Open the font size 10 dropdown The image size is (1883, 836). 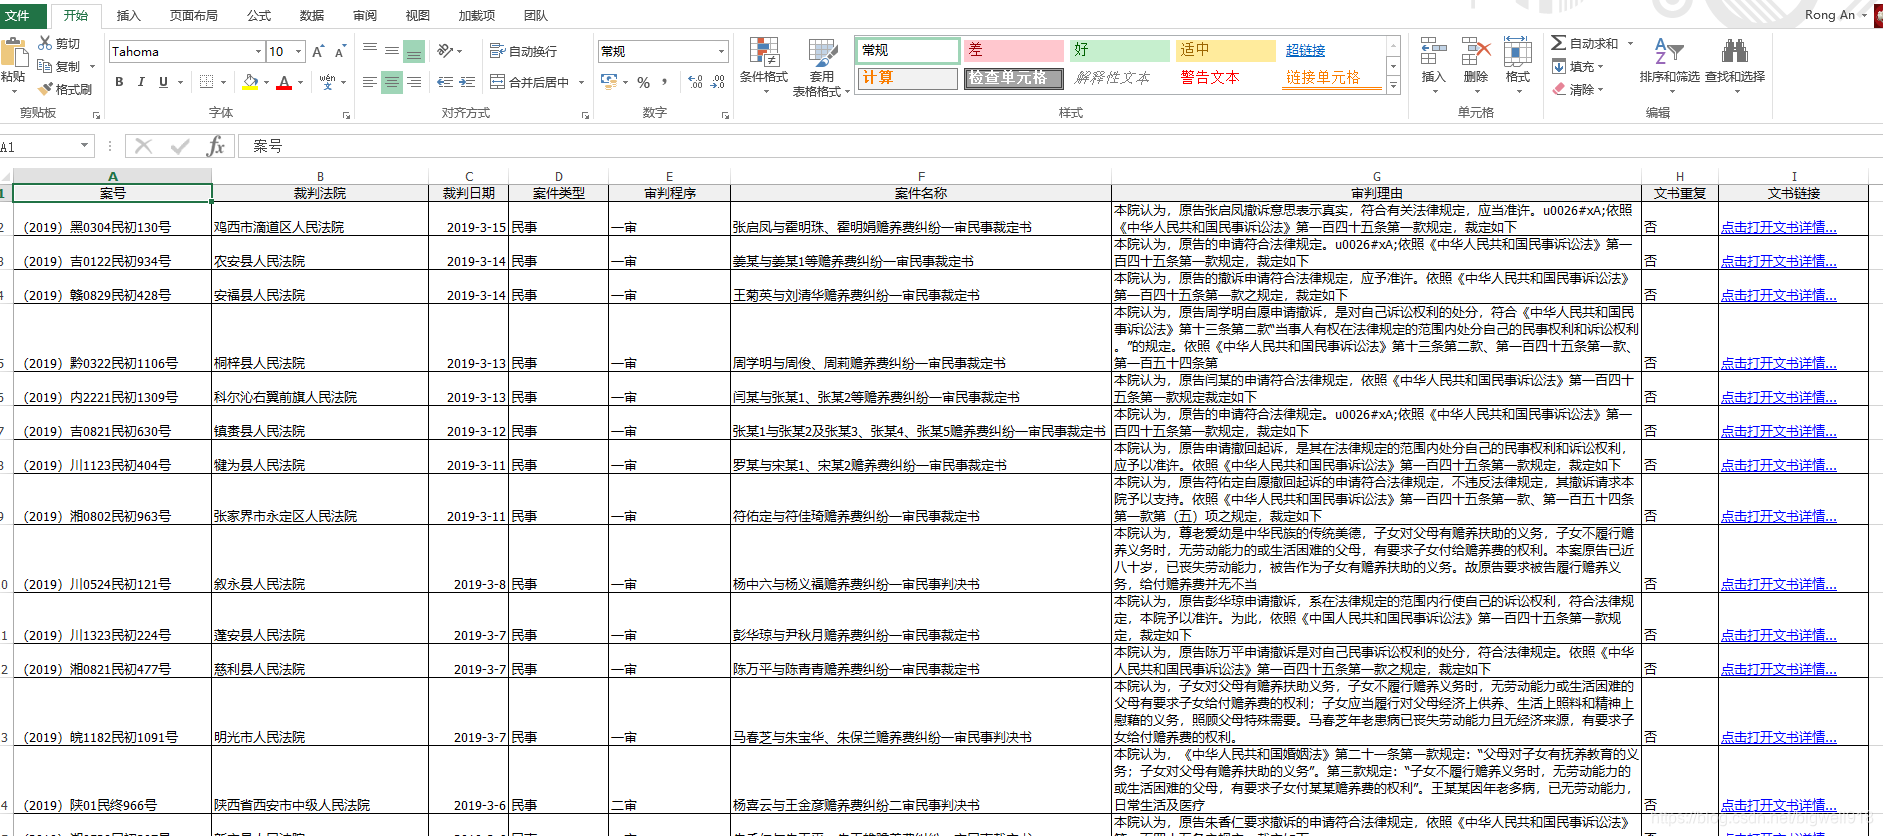(x=298, y=51)
